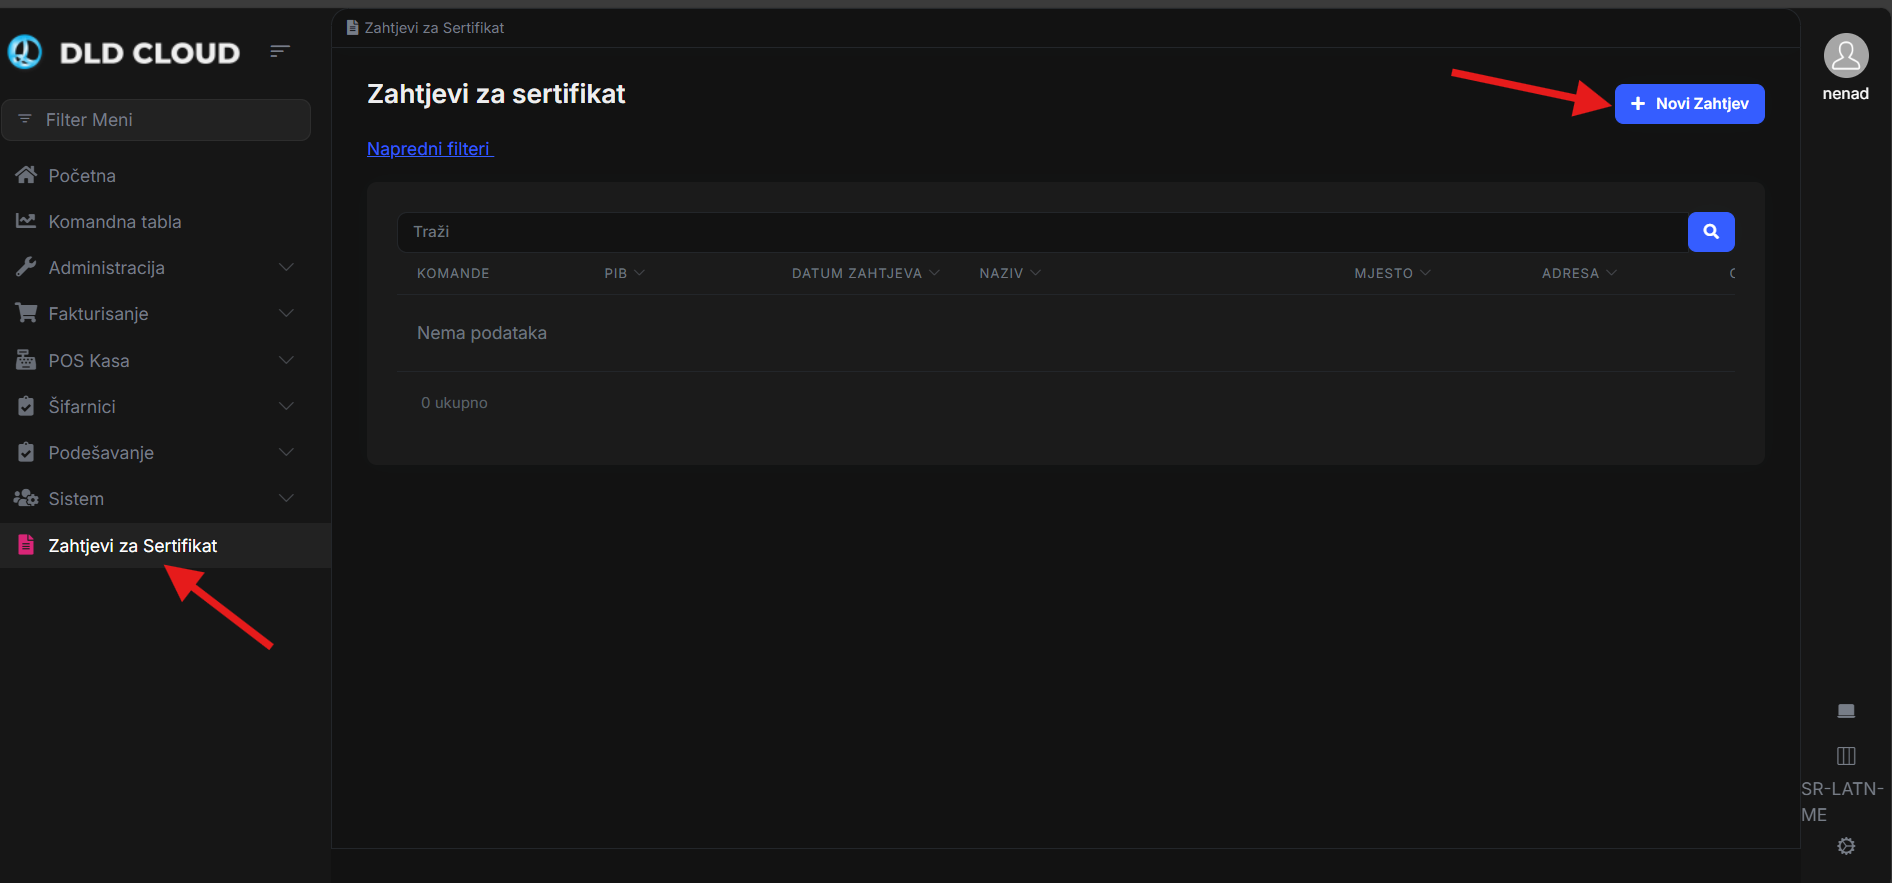Click the Administracija wrench icon
Viewport: 1892px width, 883px height.
[x=26, y=267]
